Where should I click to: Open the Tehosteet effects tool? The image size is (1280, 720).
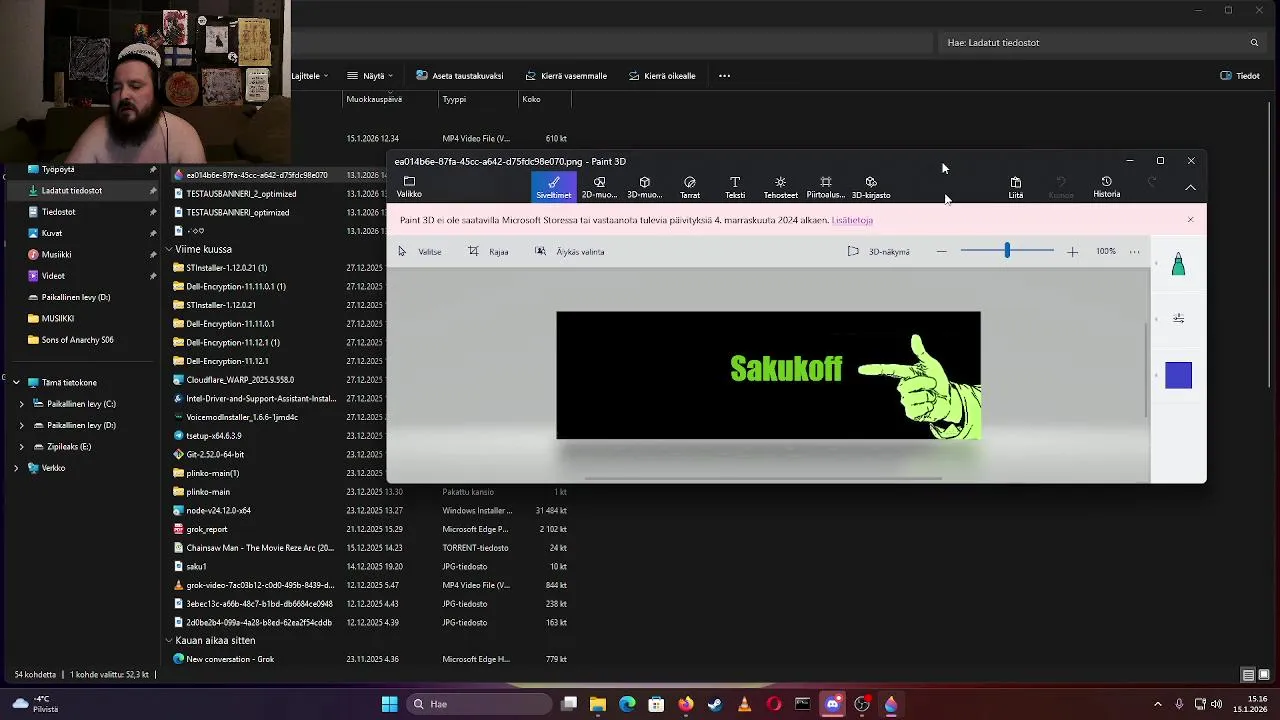pos(780,187)
